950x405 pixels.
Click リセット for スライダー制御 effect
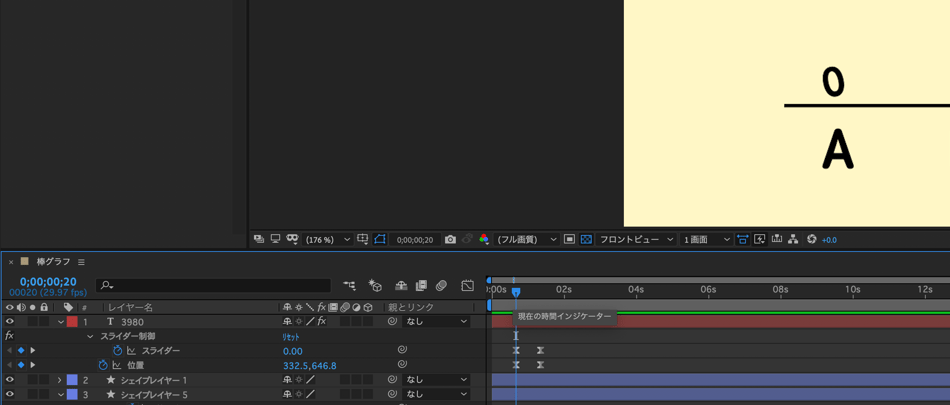[x=291, y=337]
